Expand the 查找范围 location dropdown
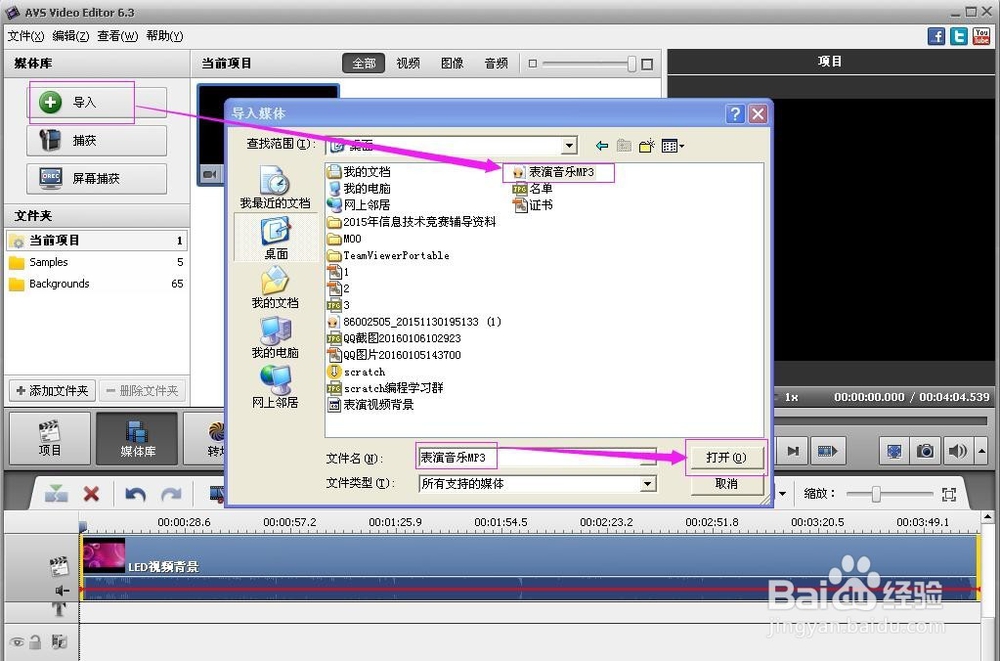The height and width of the screenshot is (661, 1000). 569,145
